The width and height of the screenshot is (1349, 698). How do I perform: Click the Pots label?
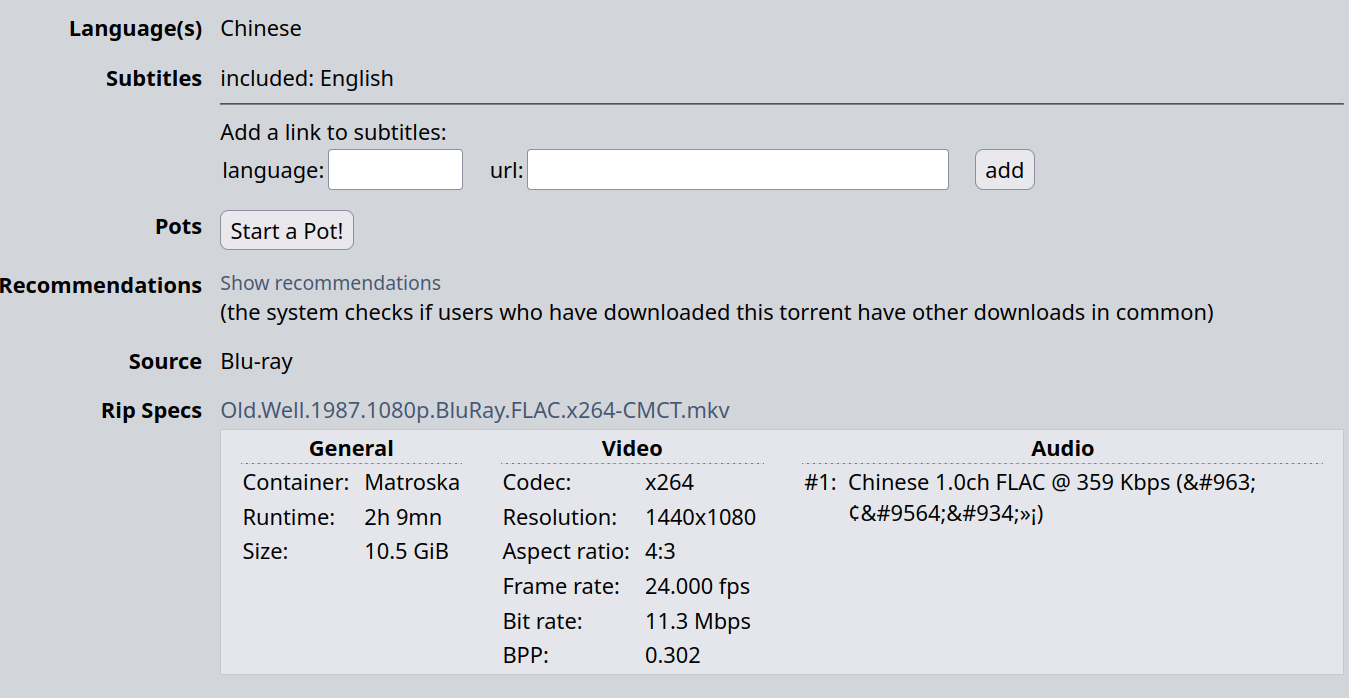179,227
